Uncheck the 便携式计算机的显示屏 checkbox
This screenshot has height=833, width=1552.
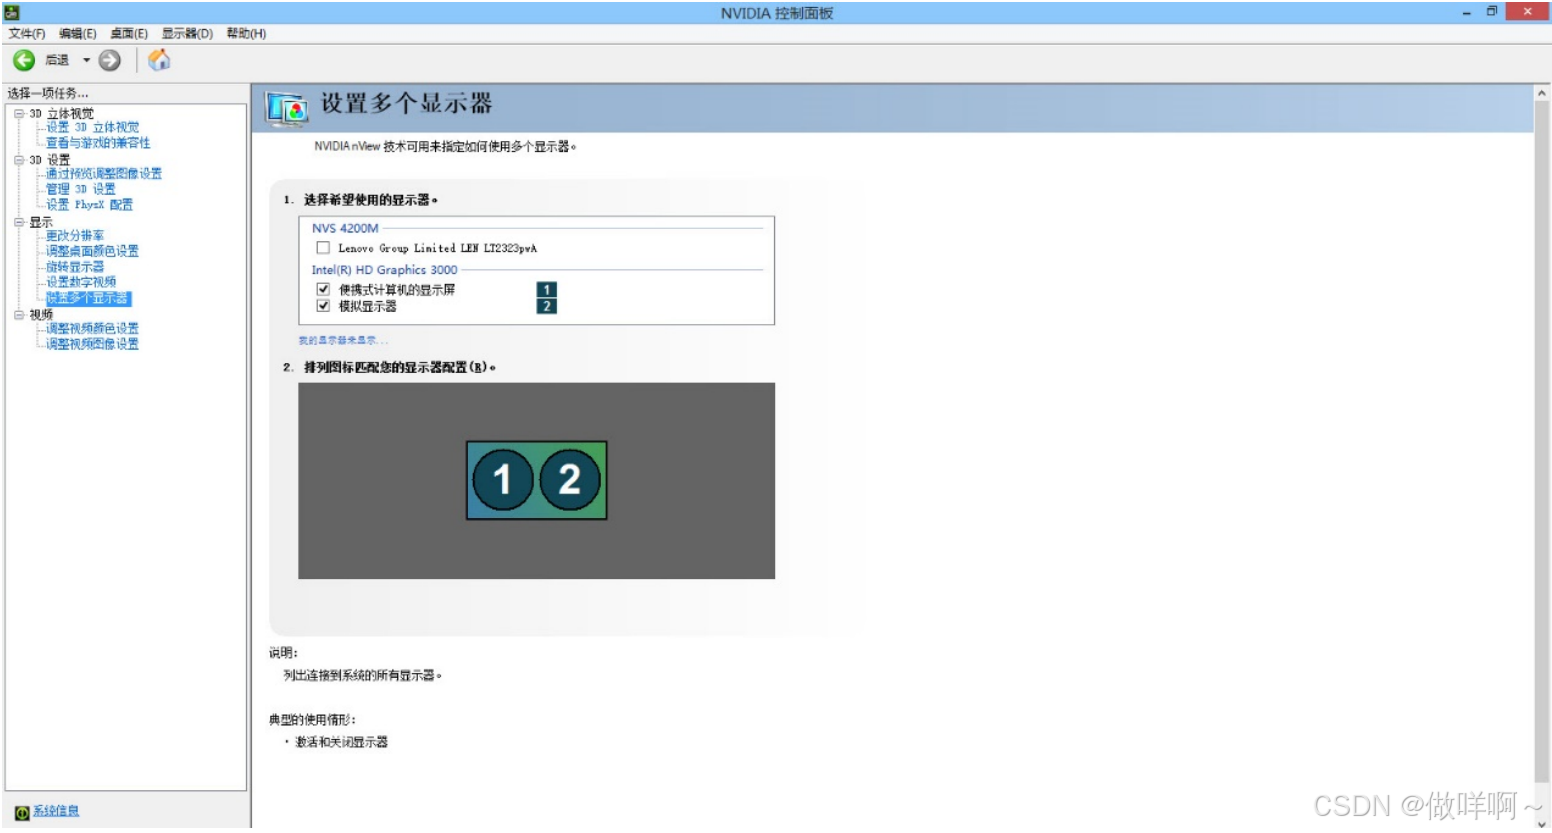tap(323, 289)
